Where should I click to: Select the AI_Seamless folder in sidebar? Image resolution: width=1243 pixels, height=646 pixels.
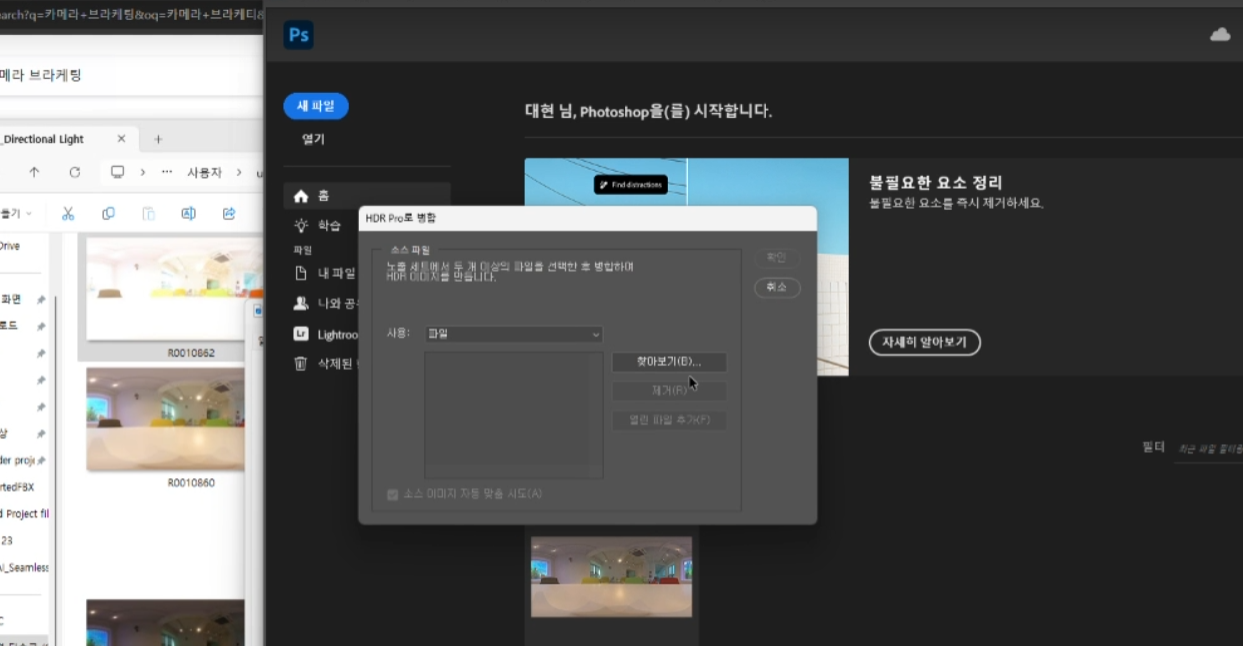tap(25, 568)
